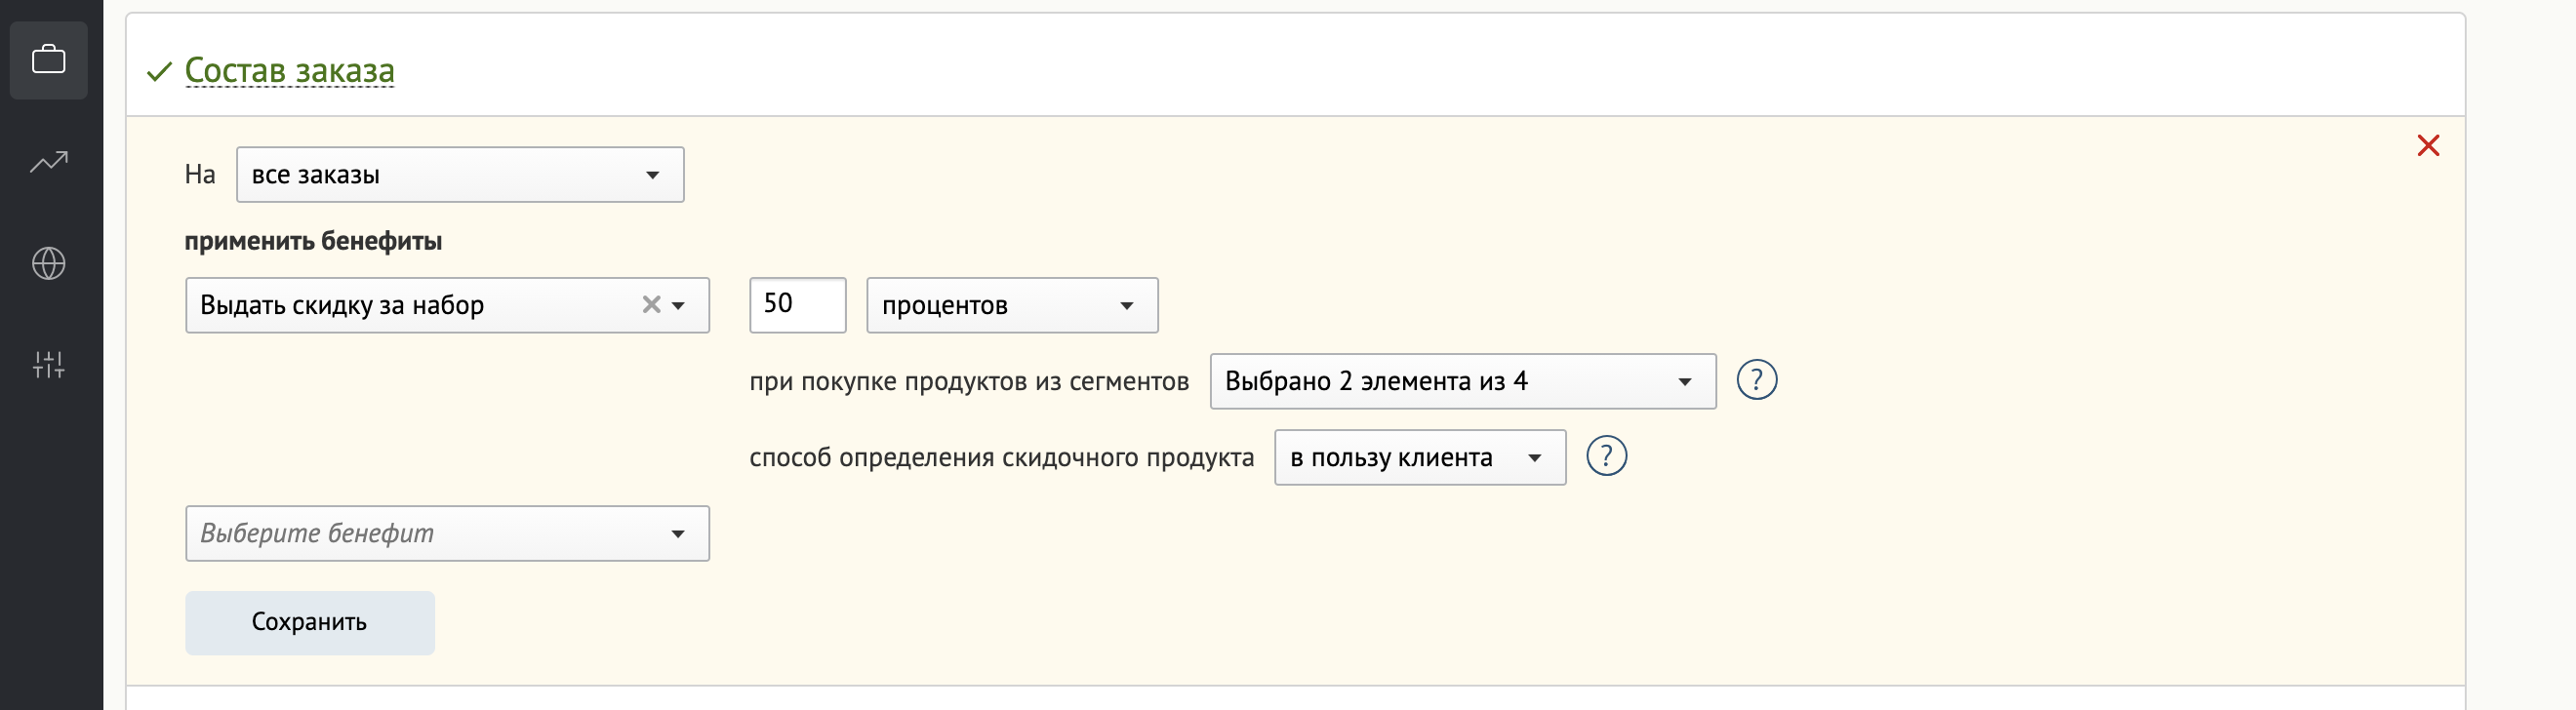The image size is (2576, 710).
Task: Open the trending chart analytics icon
Action: [x=48, y=161]
